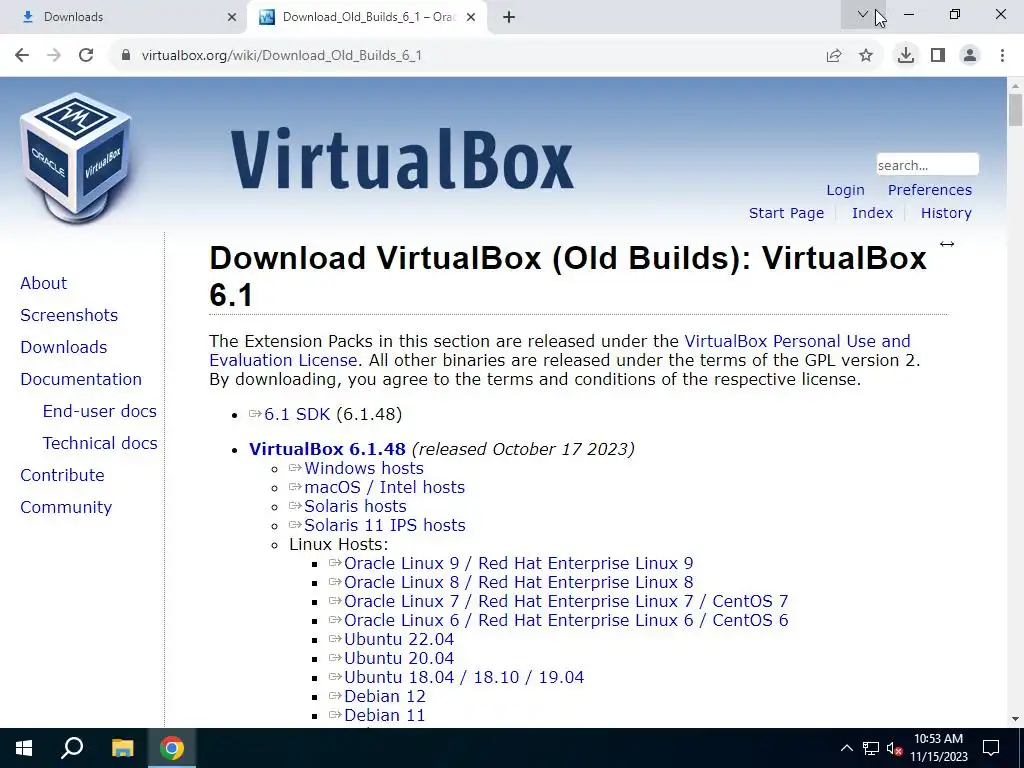This screenshot has height=768, width=1024.
Task: Open the Contribute sidebar link
Action: tap(62, 475)
